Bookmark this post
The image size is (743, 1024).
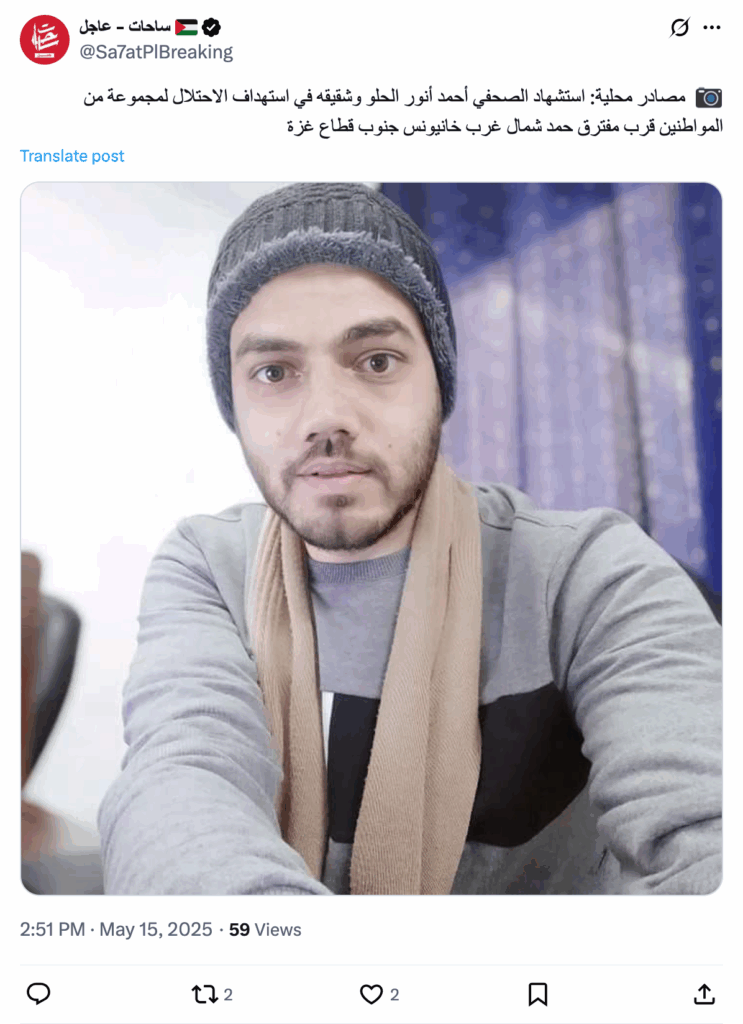click(537, 994)
